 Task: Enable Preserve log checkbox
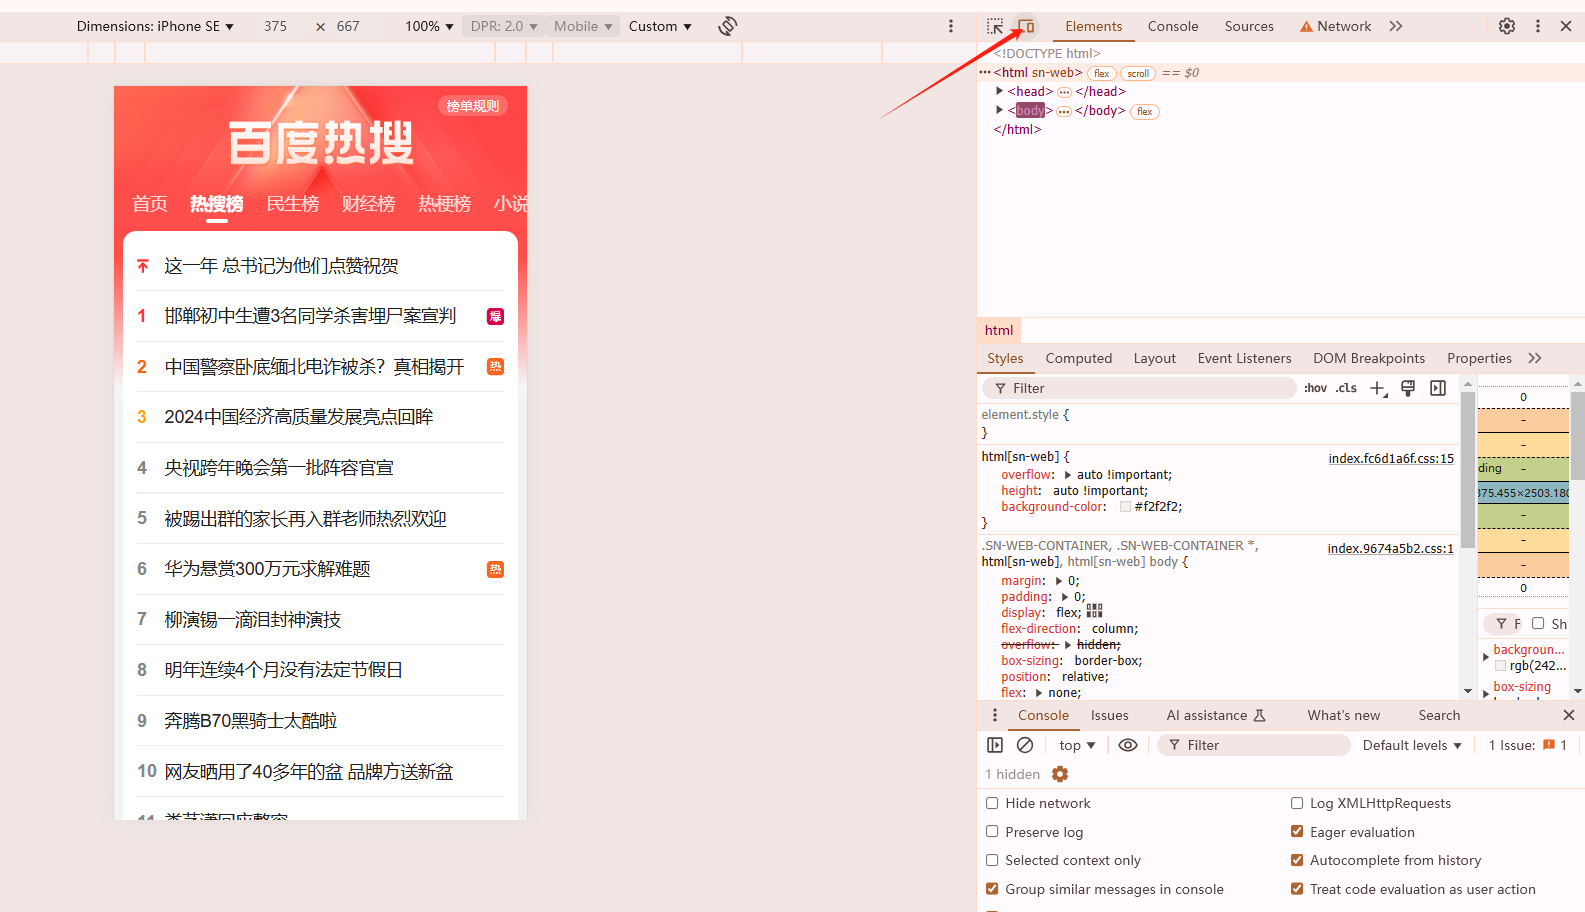(x=992, y=832)
